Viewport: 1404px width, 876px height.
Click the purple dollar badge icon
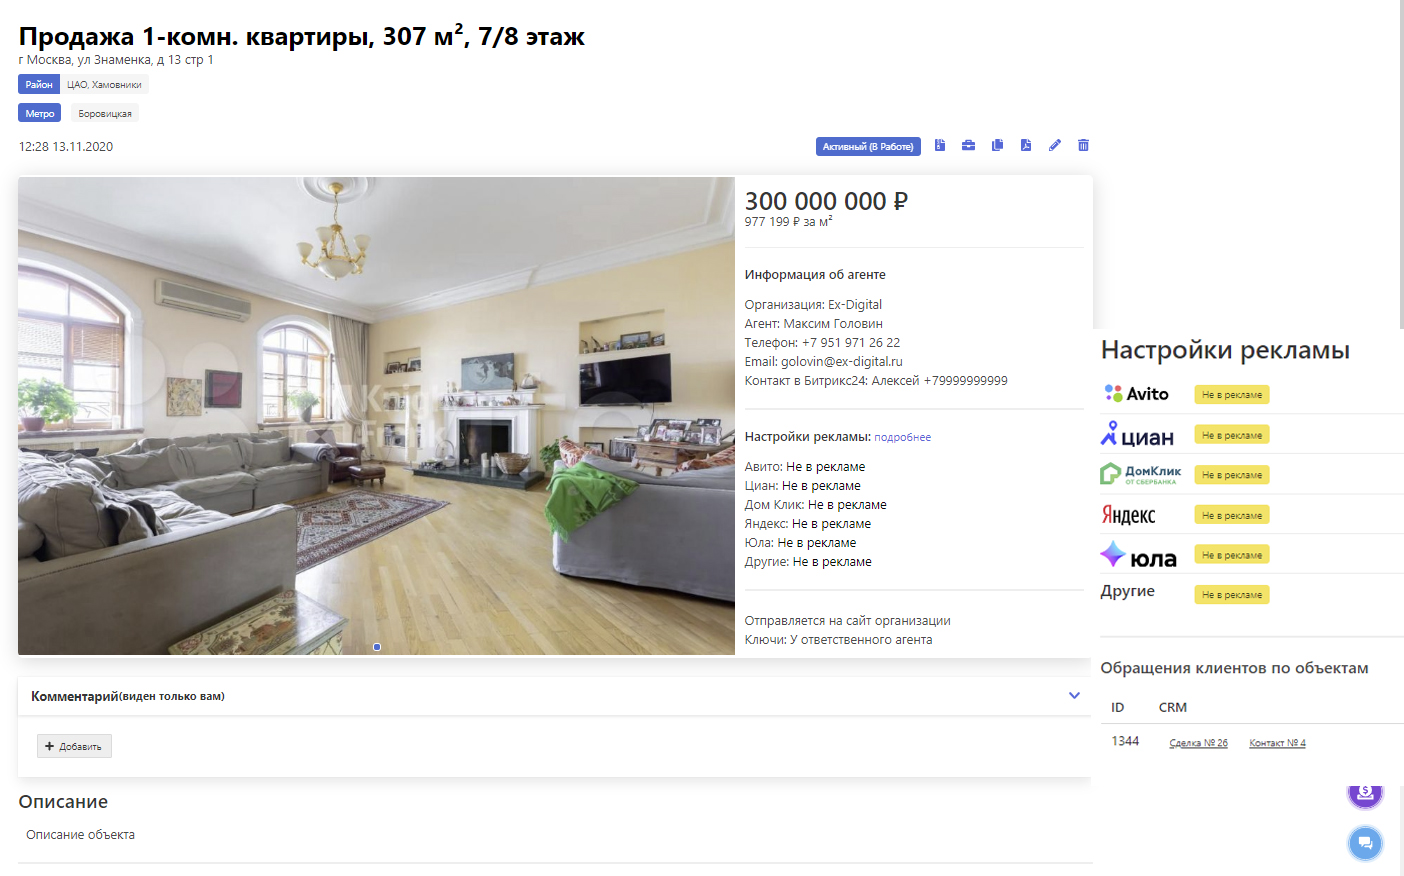[1365, 794]
